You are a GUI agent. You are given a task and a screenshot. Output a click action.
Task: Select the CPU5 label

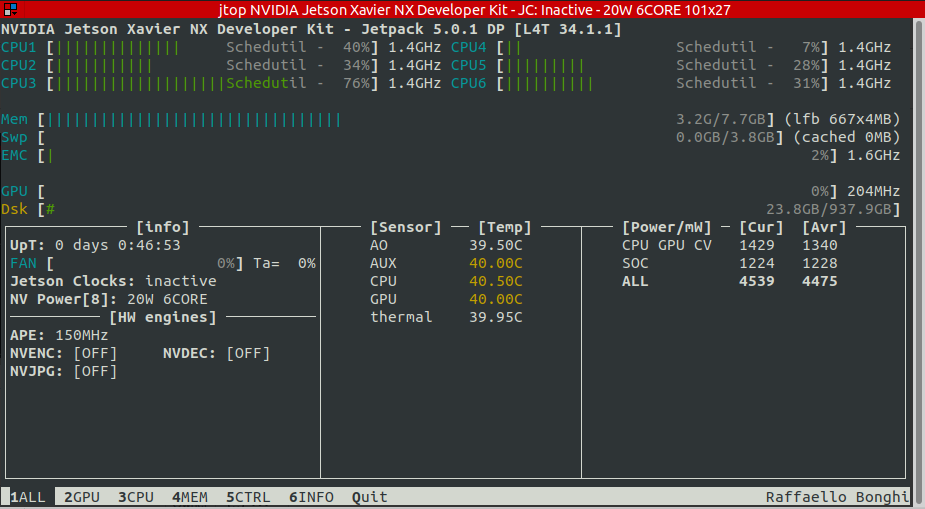click(x=469, y=65)
